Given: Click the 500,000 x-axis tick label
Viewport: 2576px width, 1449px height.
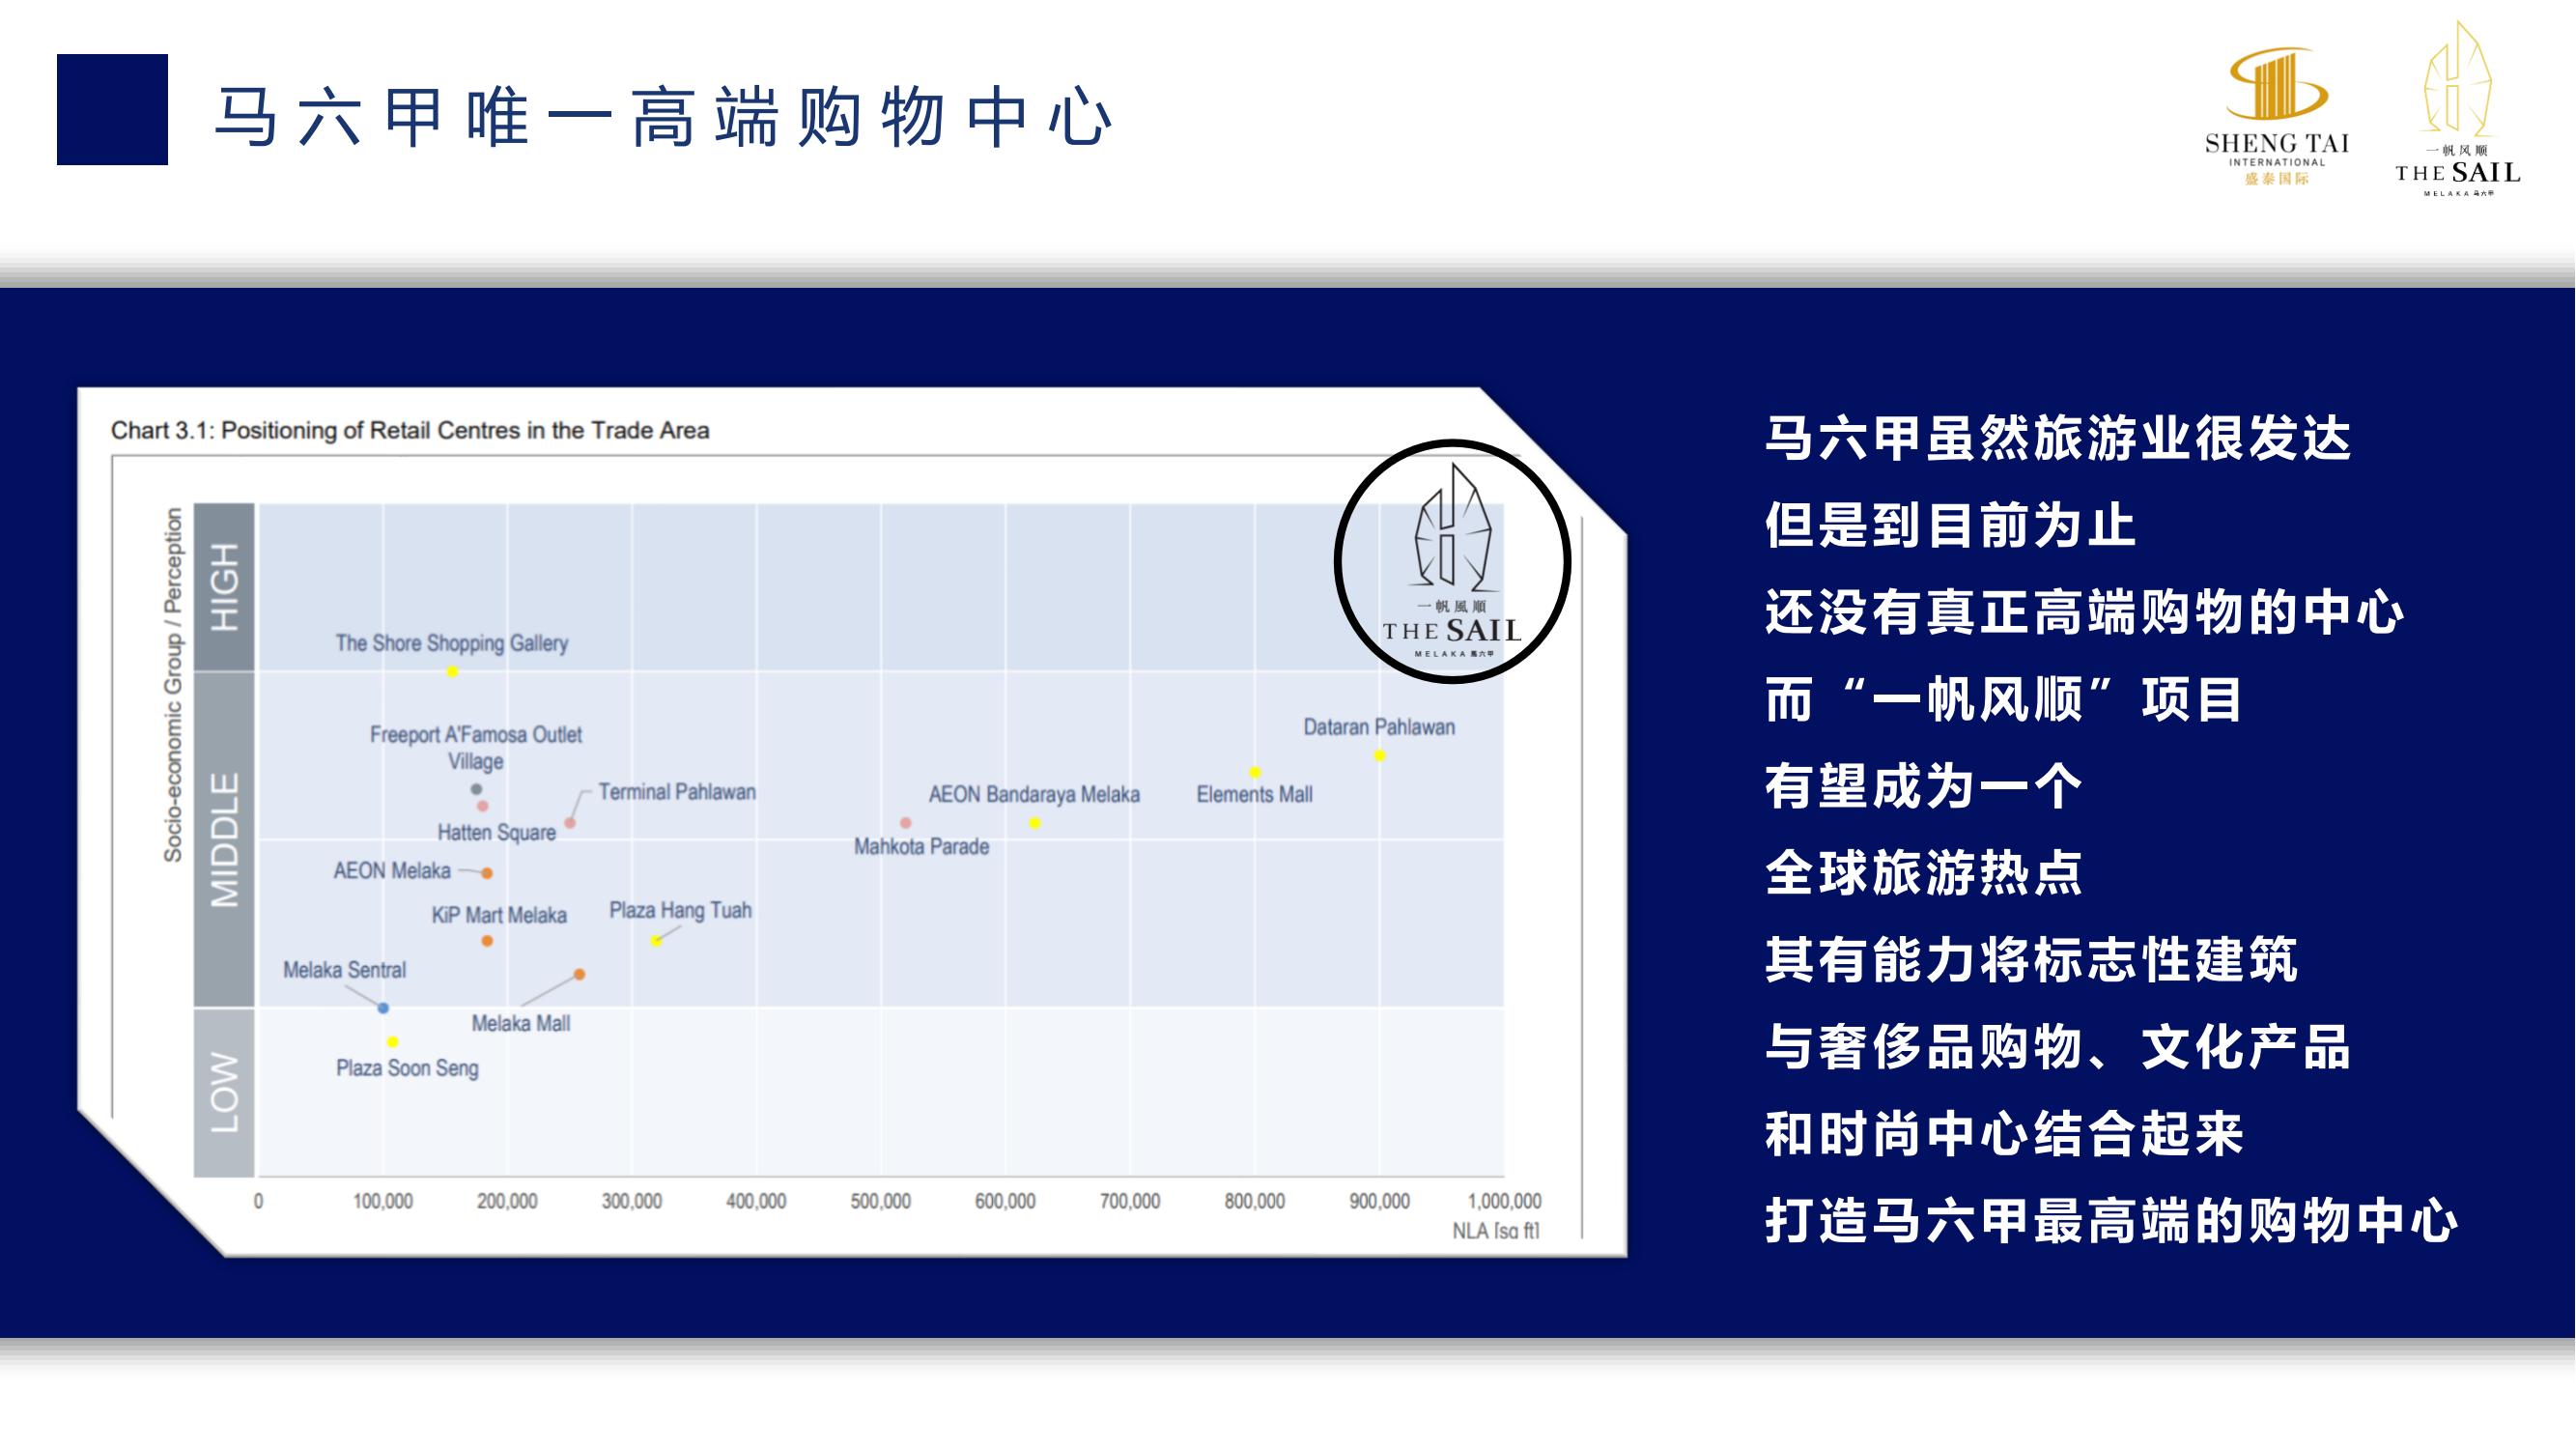Looking at the screenshot, I should [880, 1201].
